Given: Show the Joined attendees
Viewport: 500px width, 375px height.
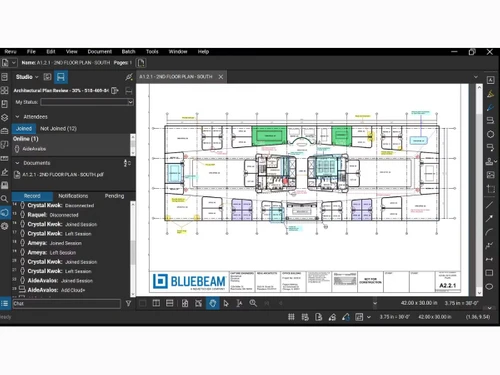Looking at the screenshot, I should 24,128.
